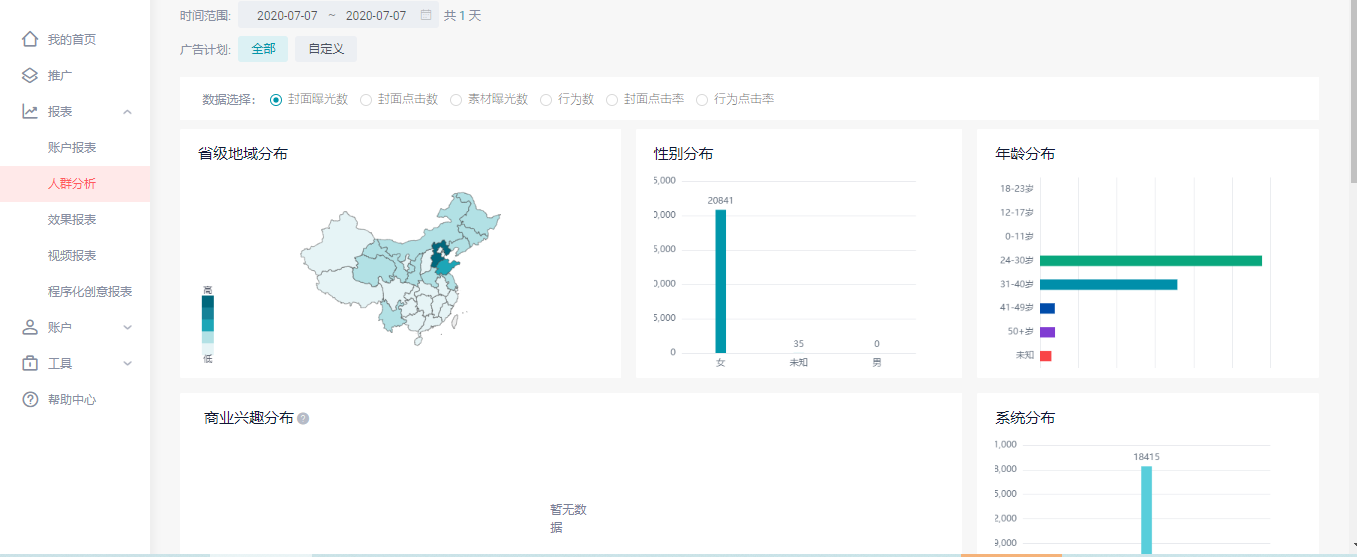Click the chart icon beside 报表

click(30, 111)
